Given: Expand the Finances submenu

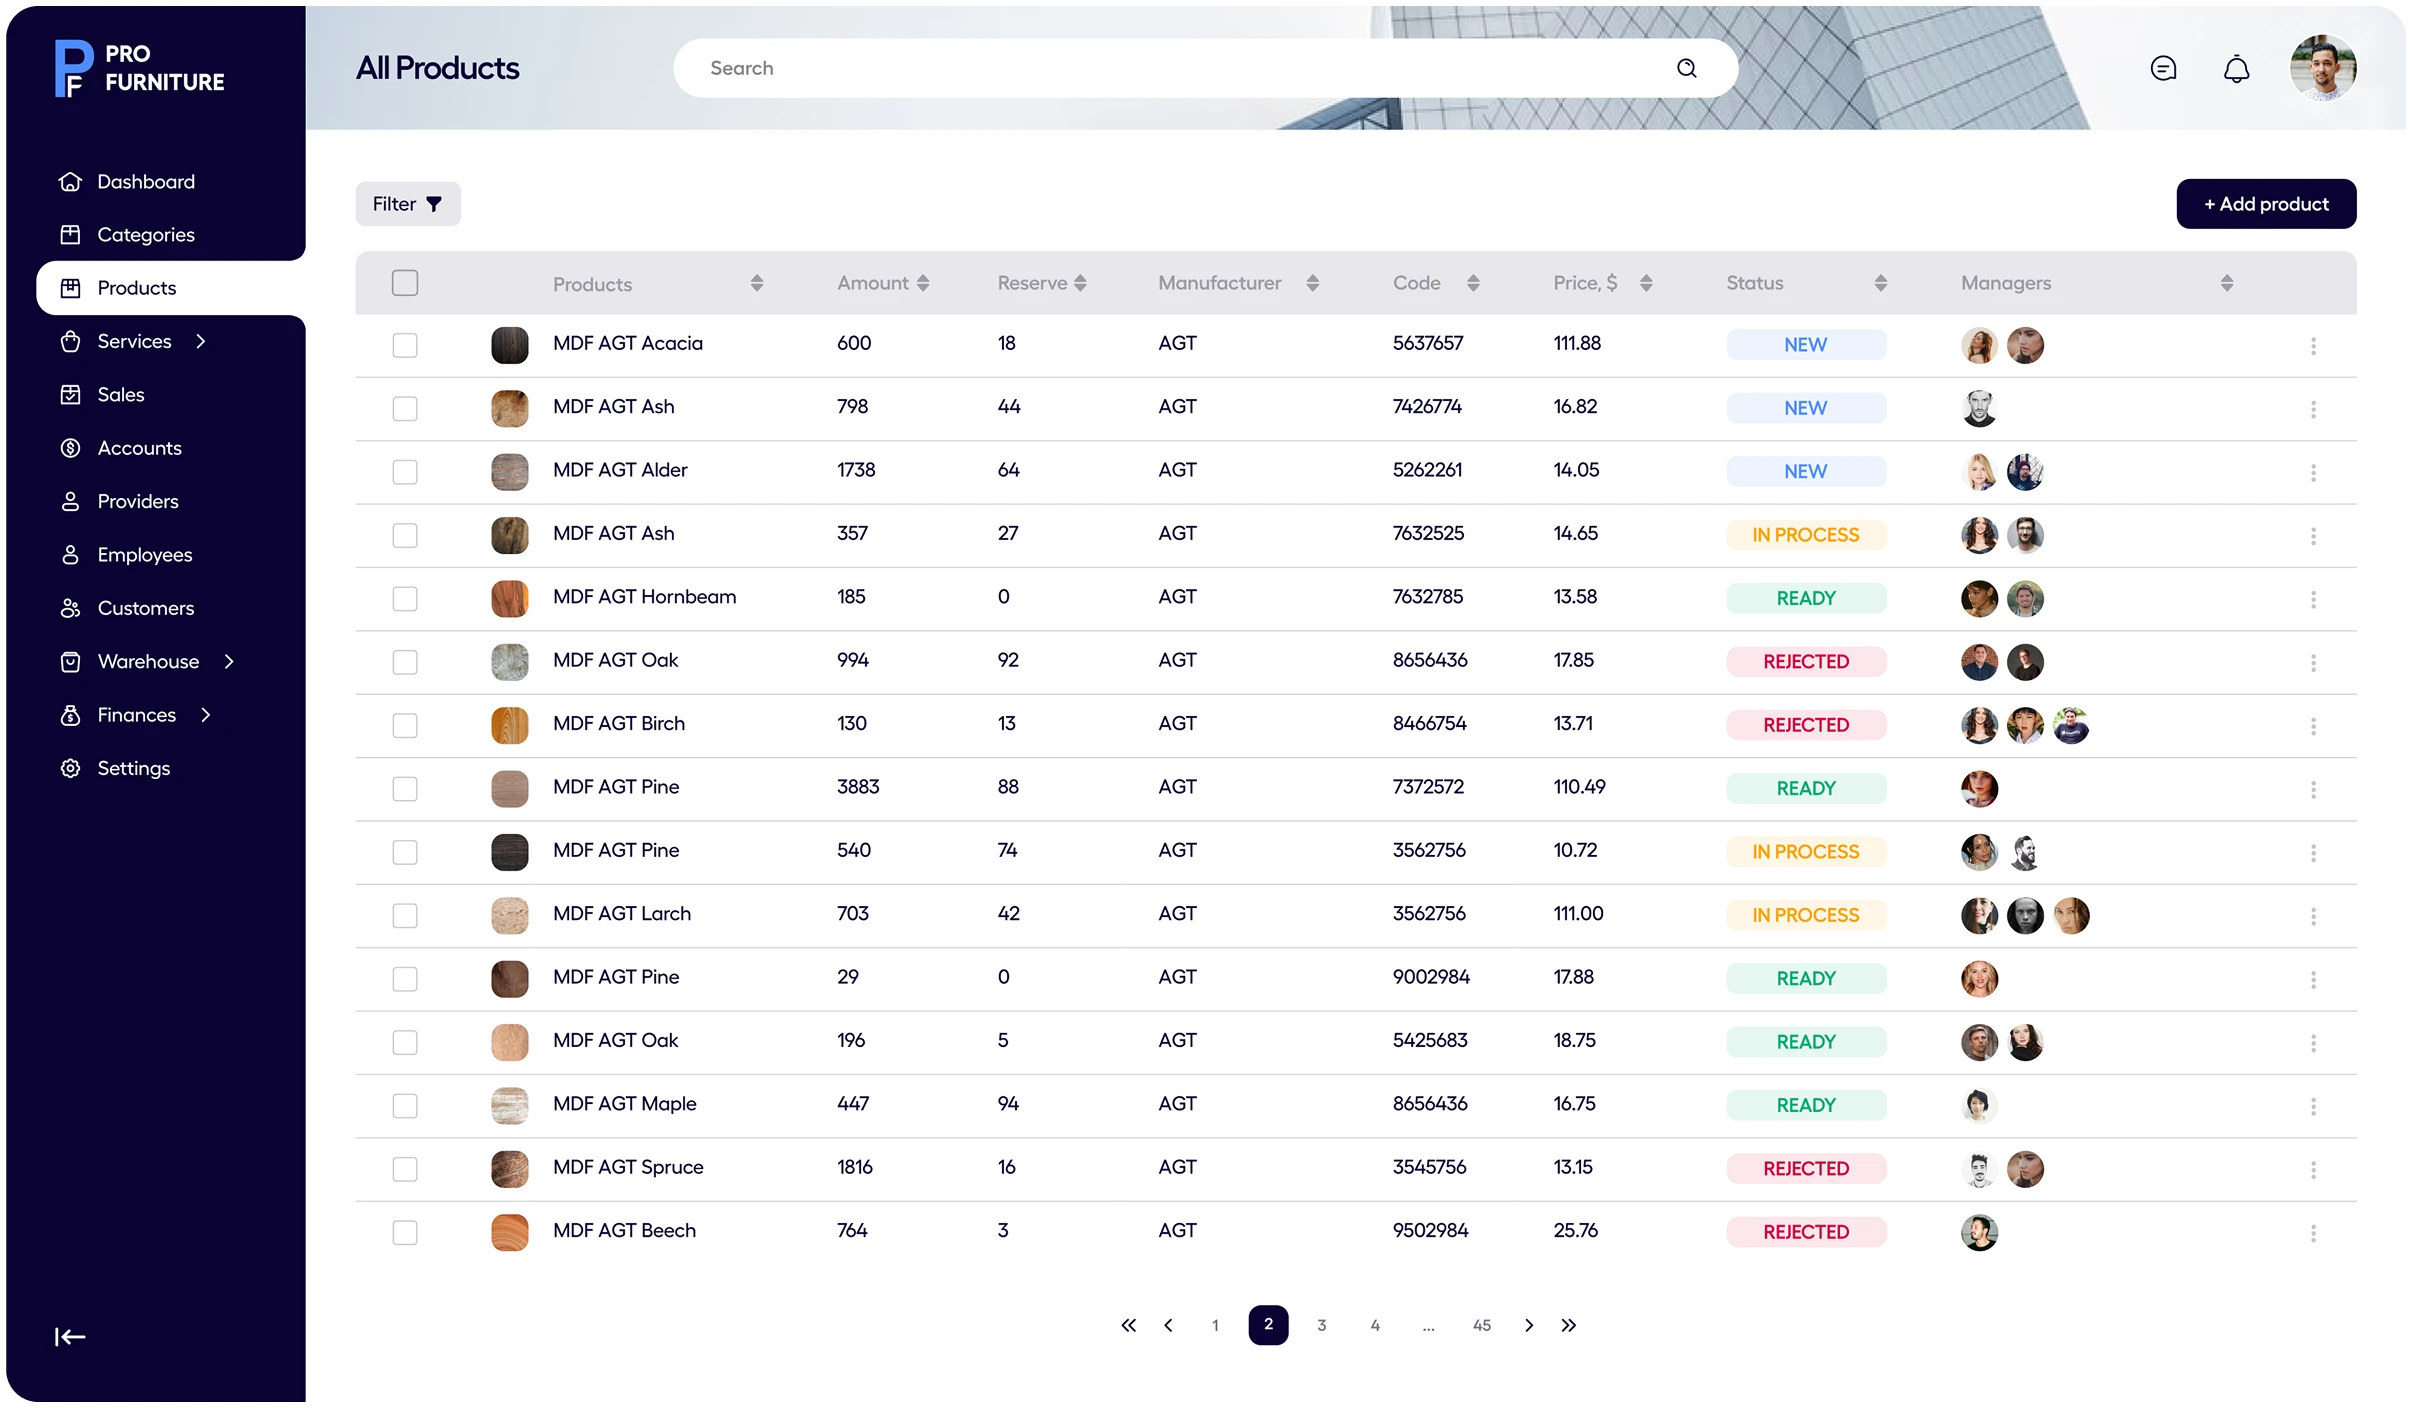Looking at the screenshot, I should pos(206,715).
